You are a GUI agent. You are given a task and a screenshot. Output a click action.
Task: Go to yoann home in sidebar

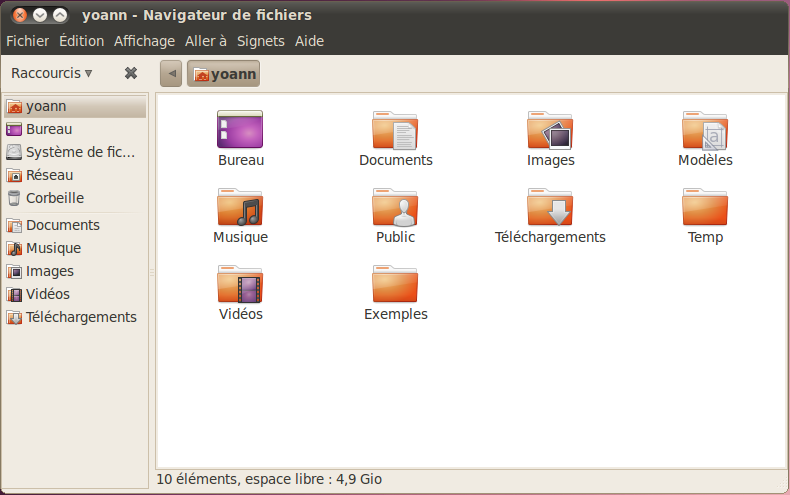click(x=75, y=106)
